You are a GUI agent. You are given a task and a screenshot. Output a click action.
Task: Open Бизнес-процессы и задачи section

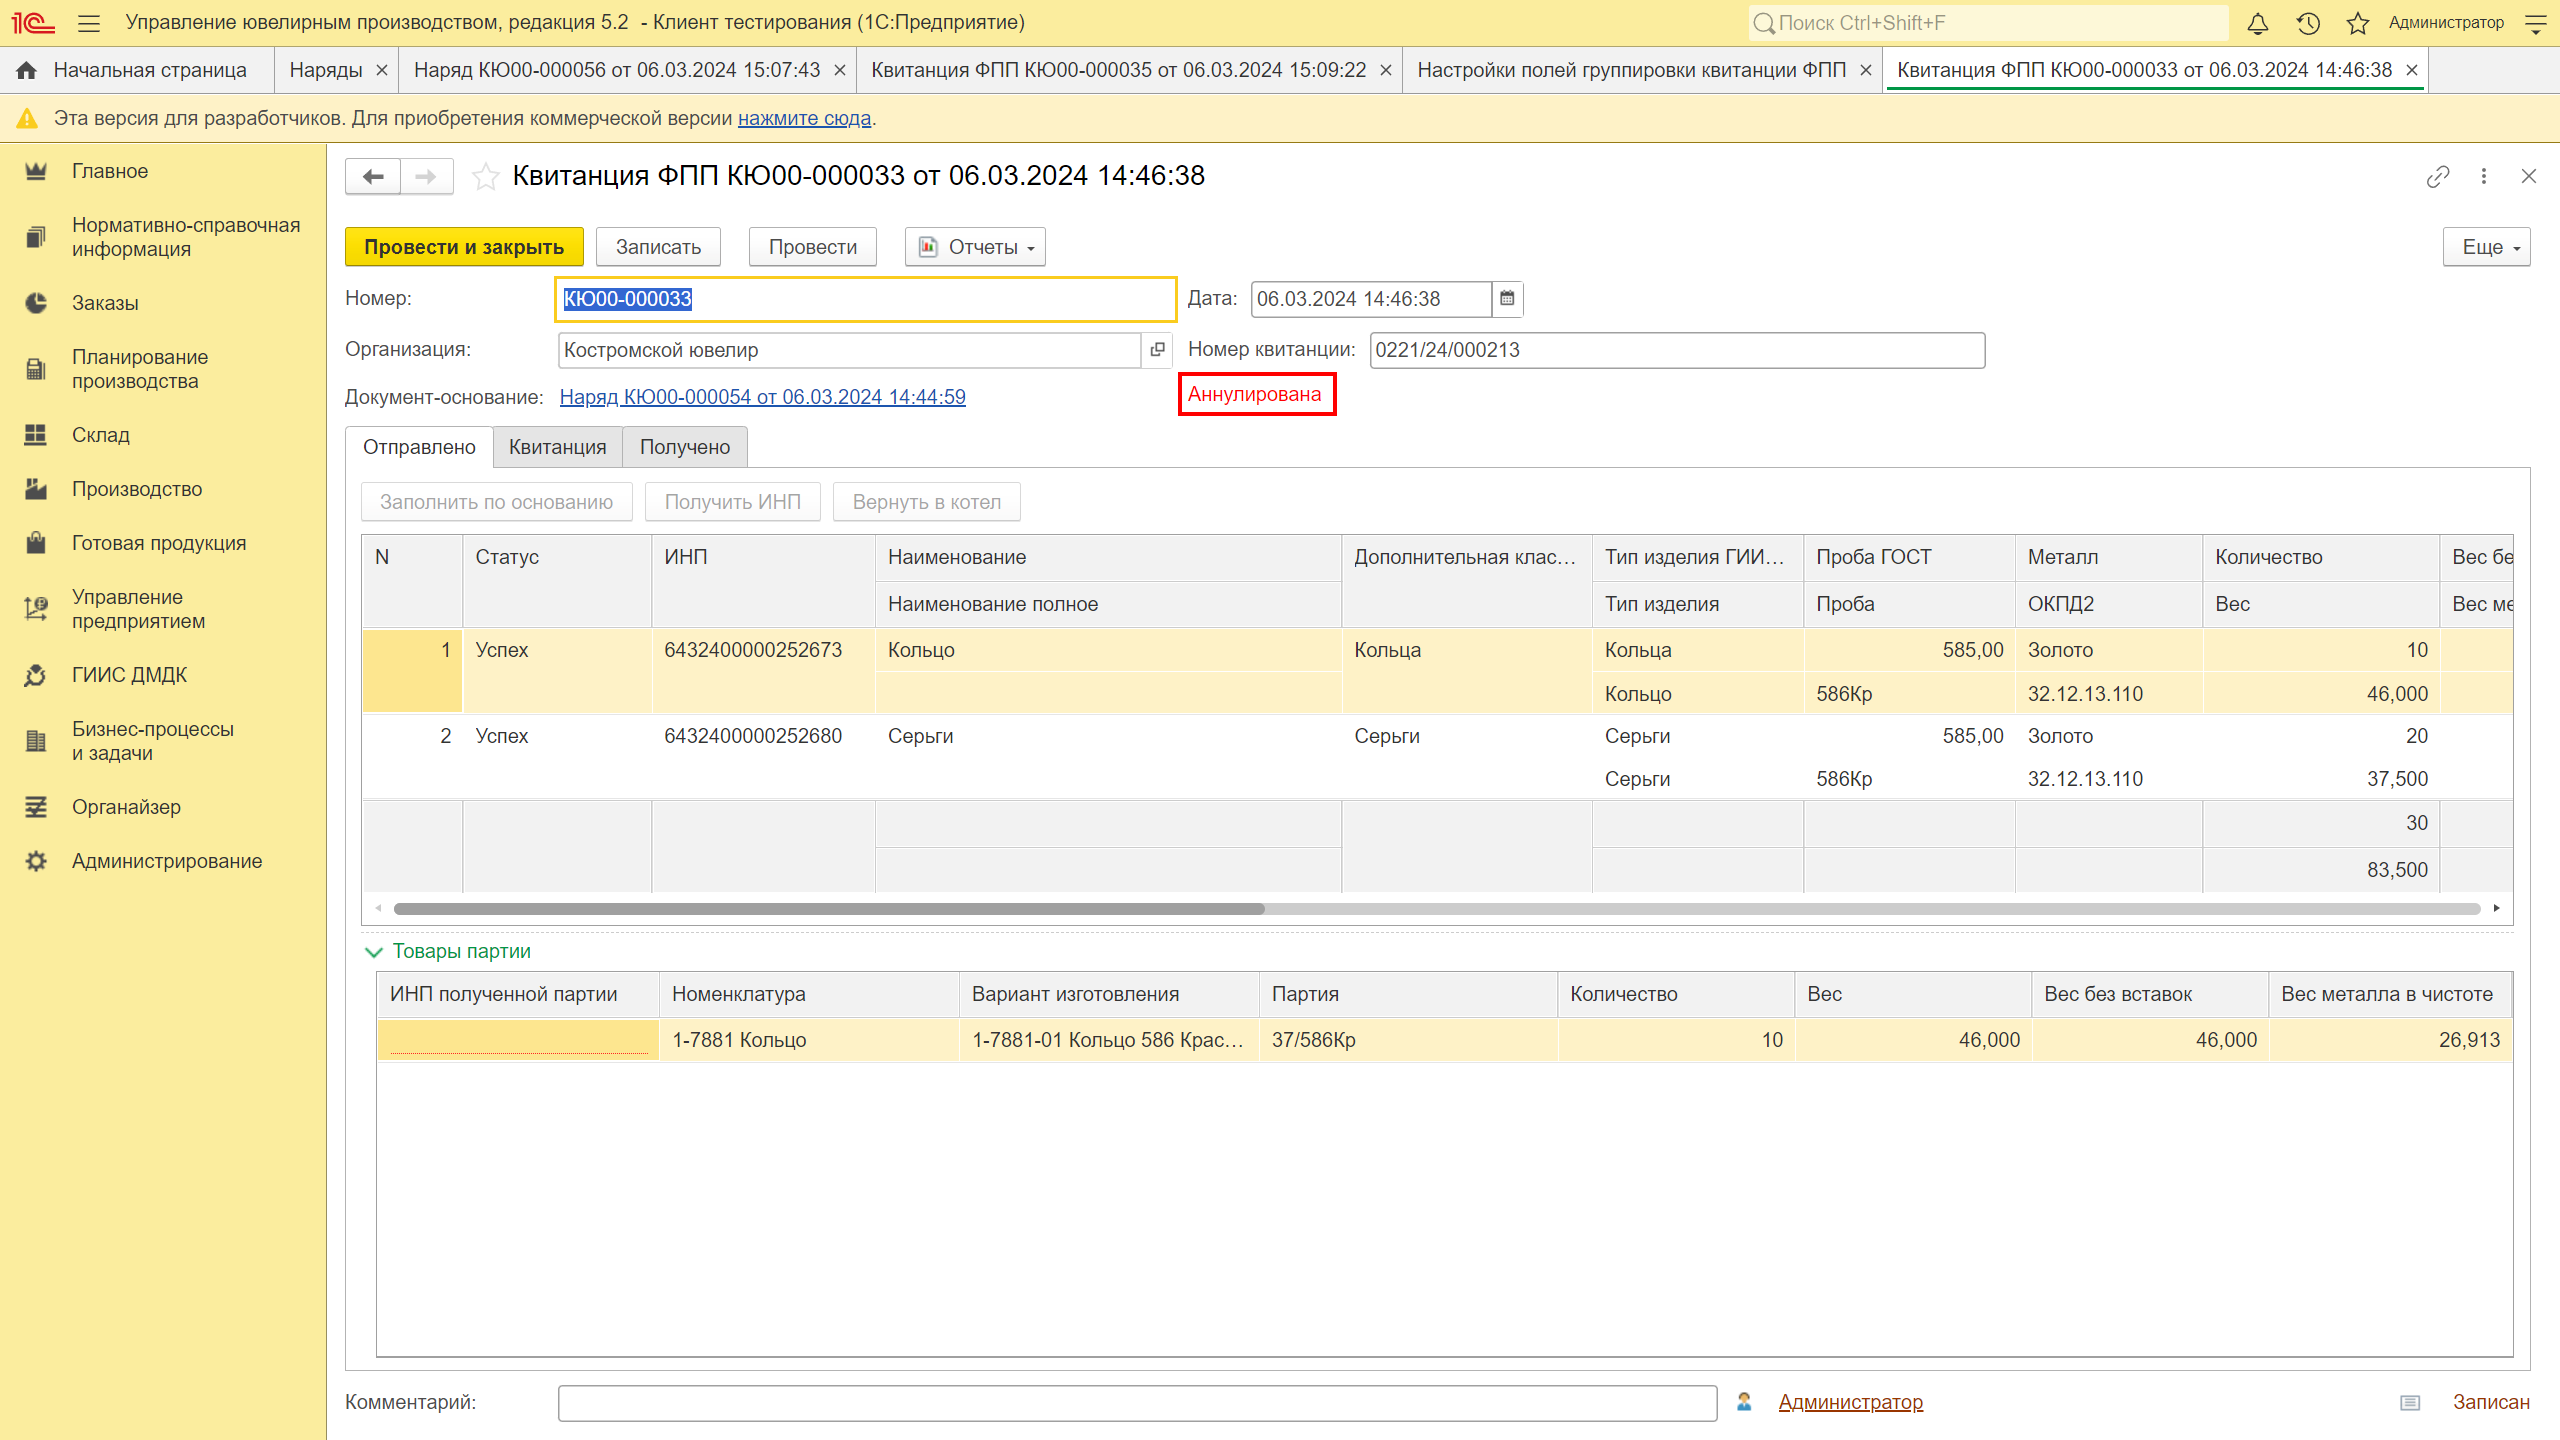tap(153, 741)
